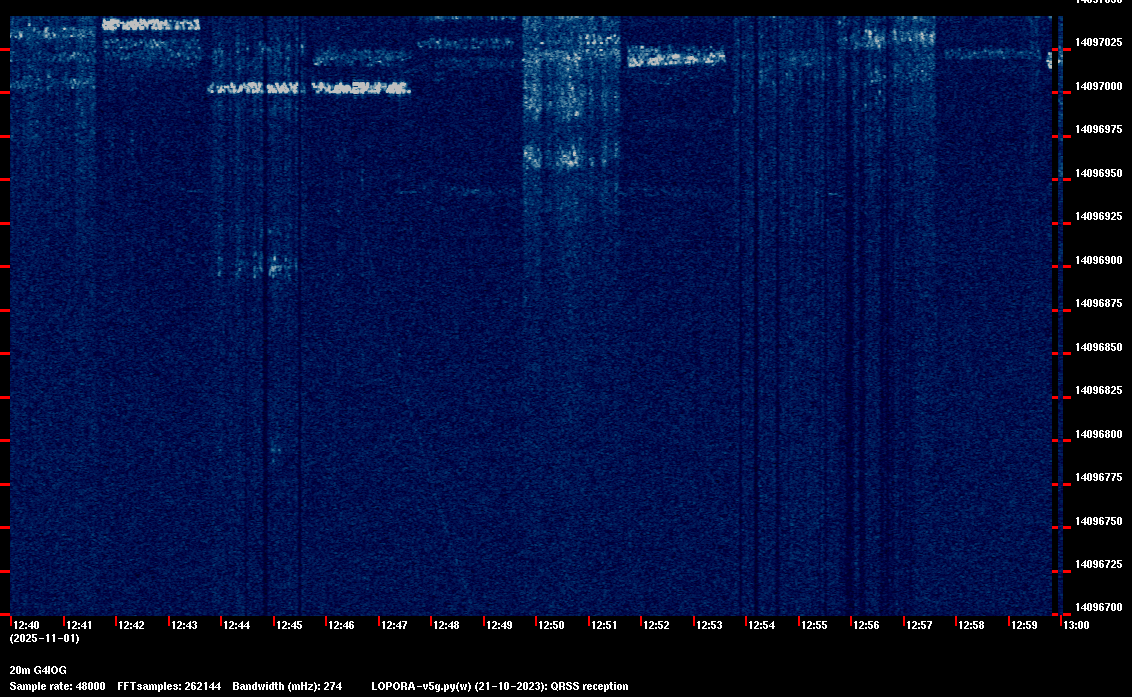Select the 14096775 frequency label
This screenshot has height=697, width=1132.
click(1099, 477)
